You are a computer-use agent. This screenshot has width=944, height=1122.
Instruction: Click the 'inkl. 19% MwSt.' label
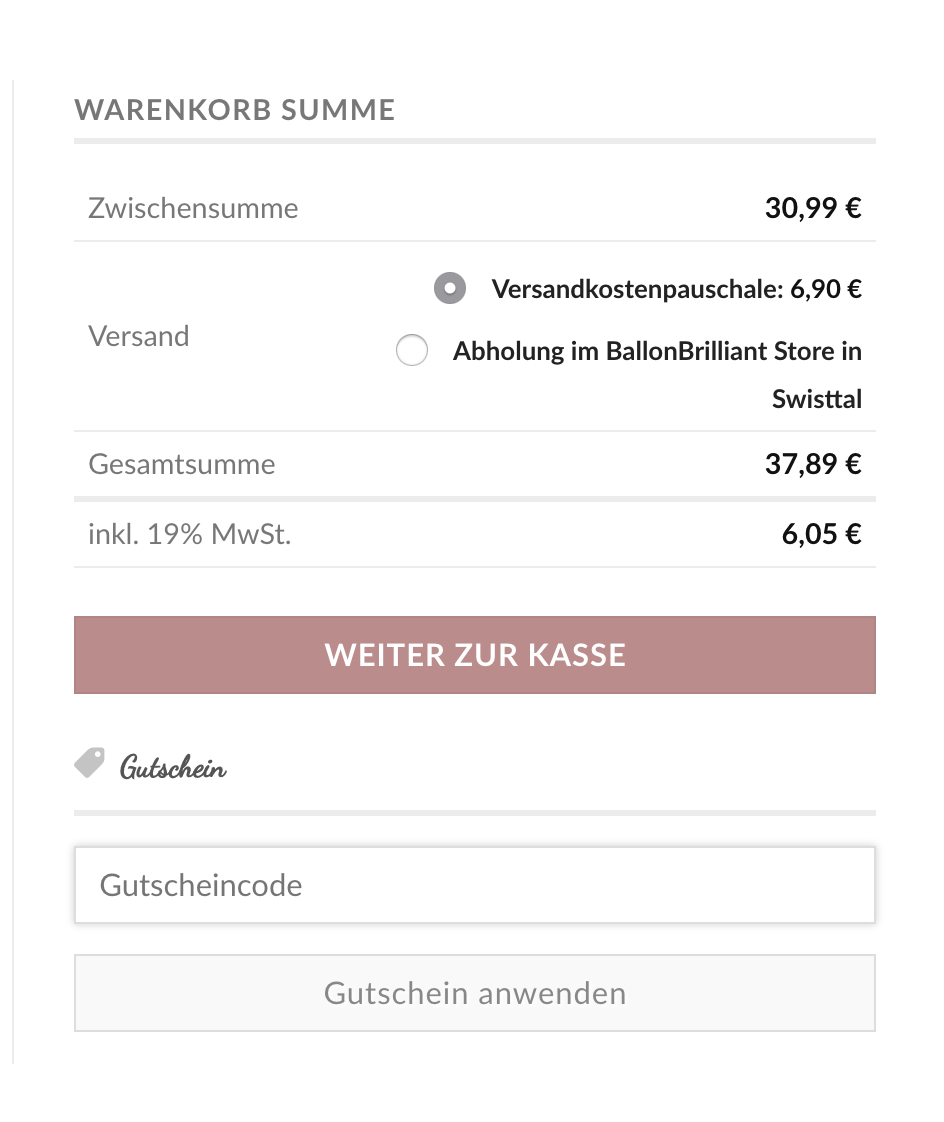(190, 533)
